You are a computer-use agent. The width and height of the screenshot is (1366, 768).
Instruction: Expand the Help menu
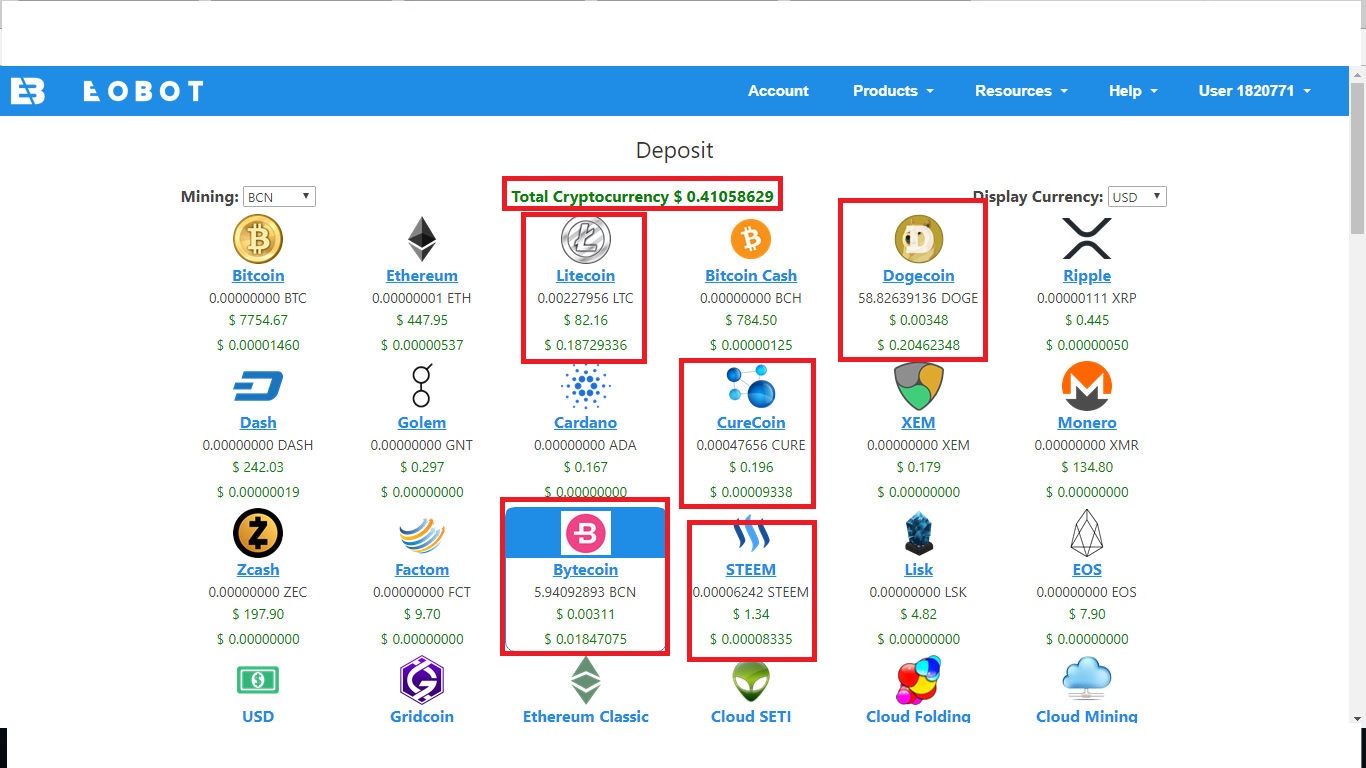[1133, 91]
